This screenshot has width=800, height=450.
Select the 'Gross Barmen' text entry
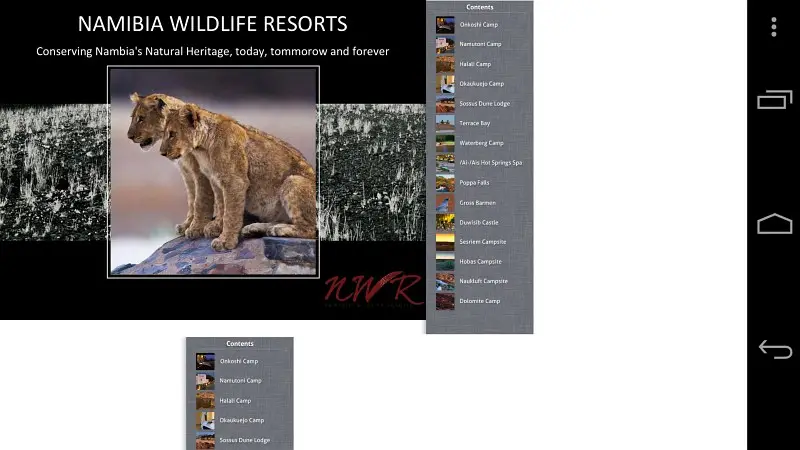tap(478, 203)
